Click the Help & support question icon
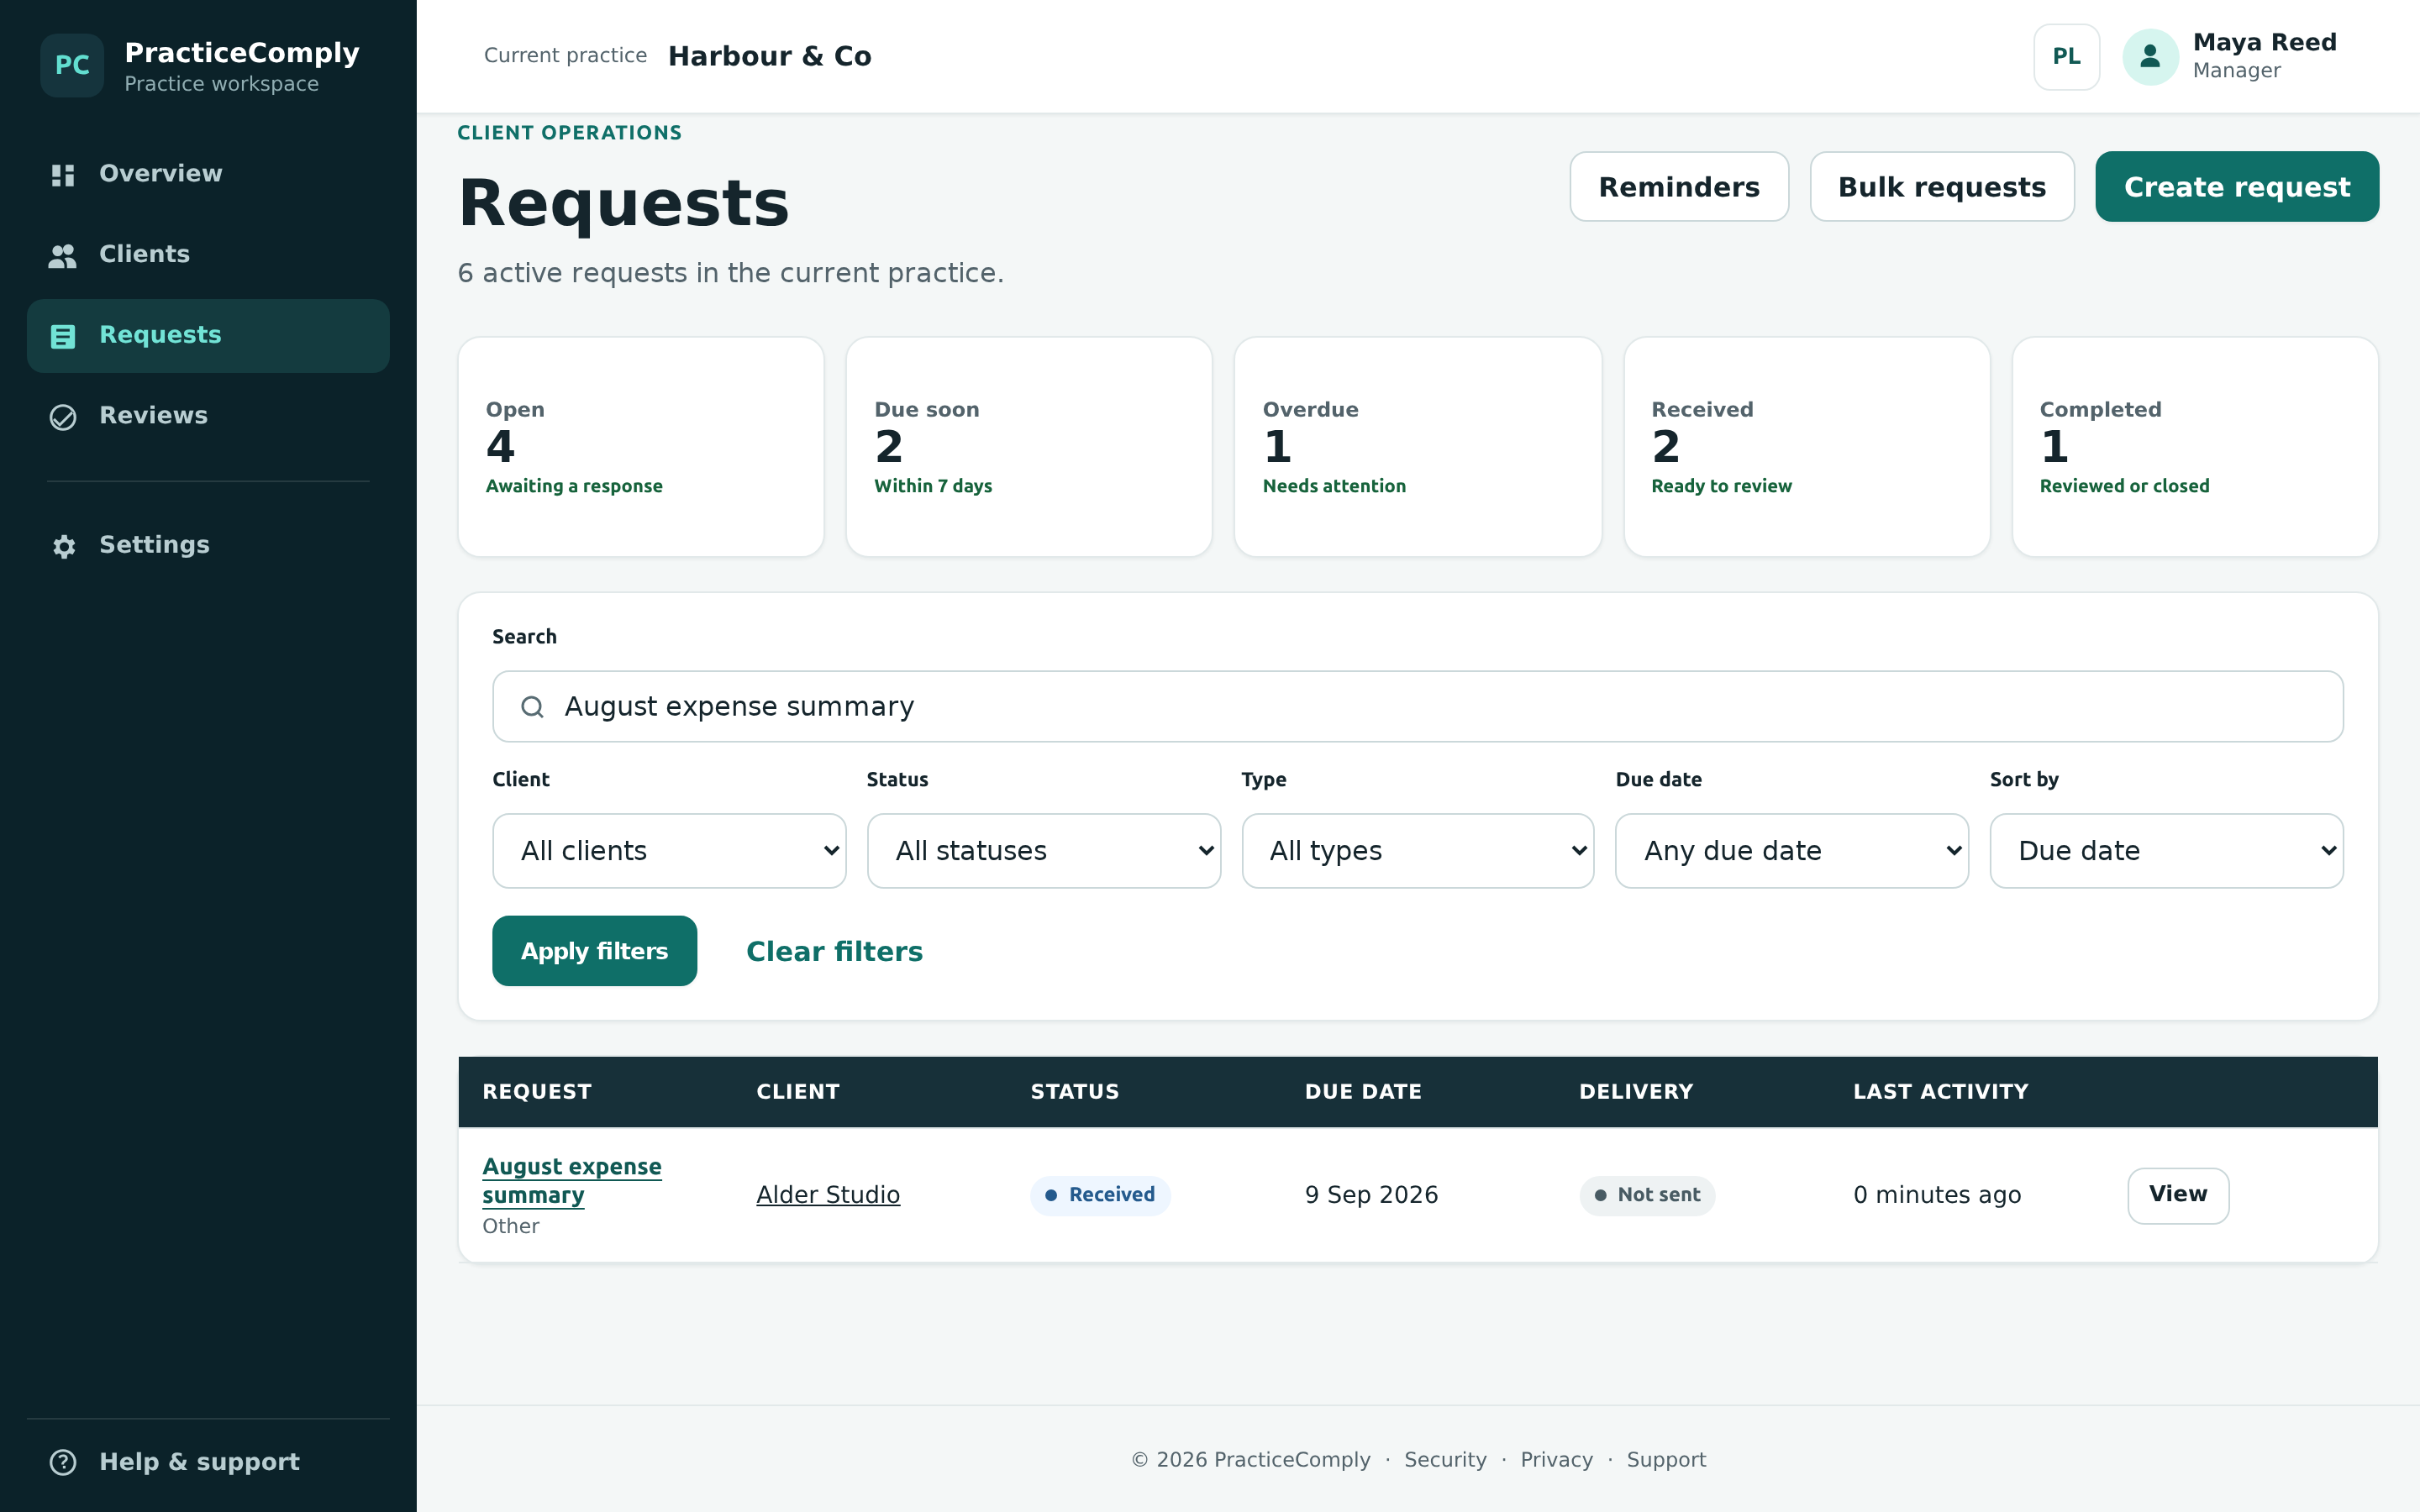The width and height of the screenshot is (2420, 1512). (63, 1462)
